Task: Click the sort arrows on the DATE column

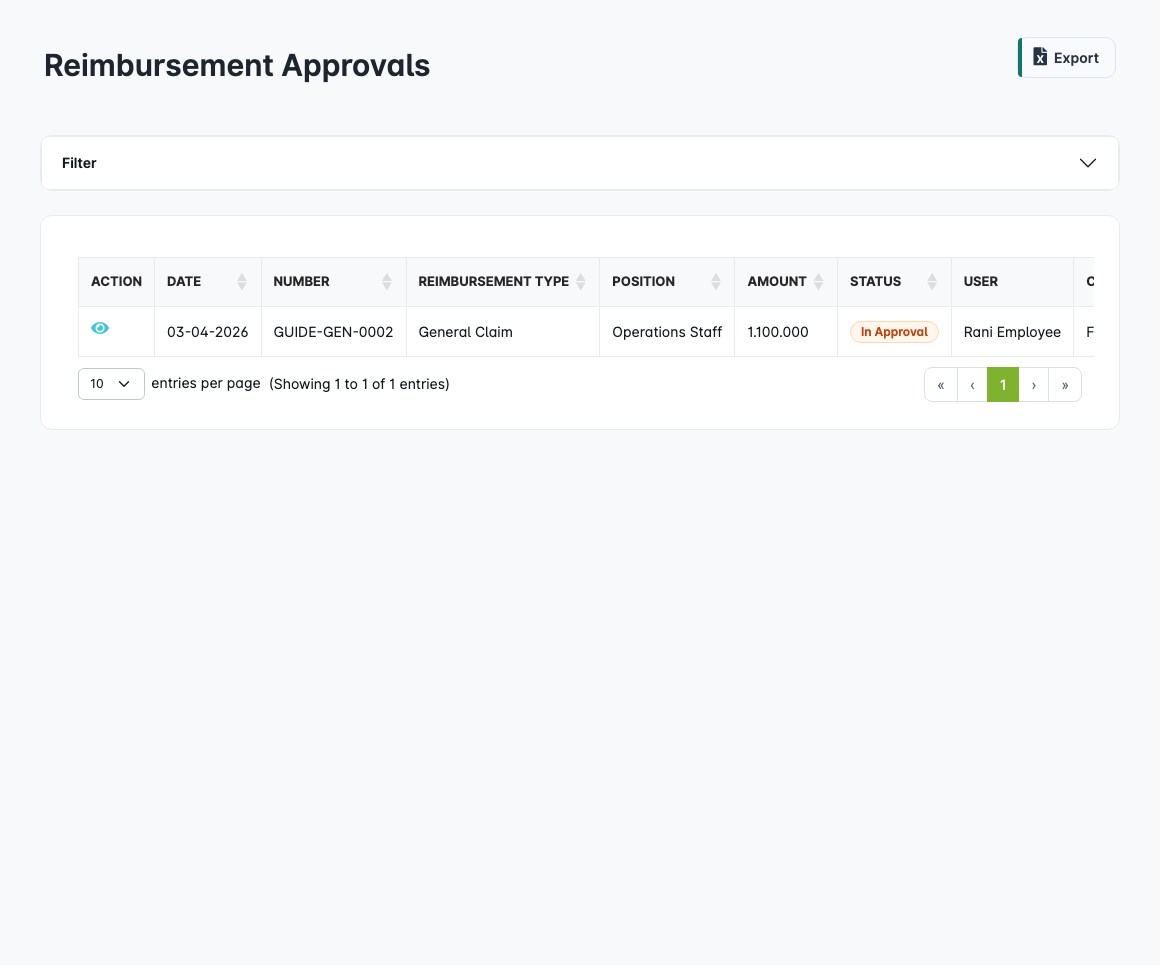Action: coord(243,281)
